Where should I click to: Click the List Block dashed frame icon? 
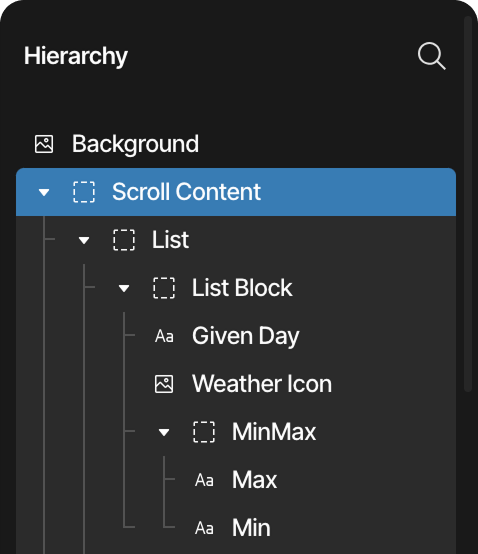click(164, 288)
